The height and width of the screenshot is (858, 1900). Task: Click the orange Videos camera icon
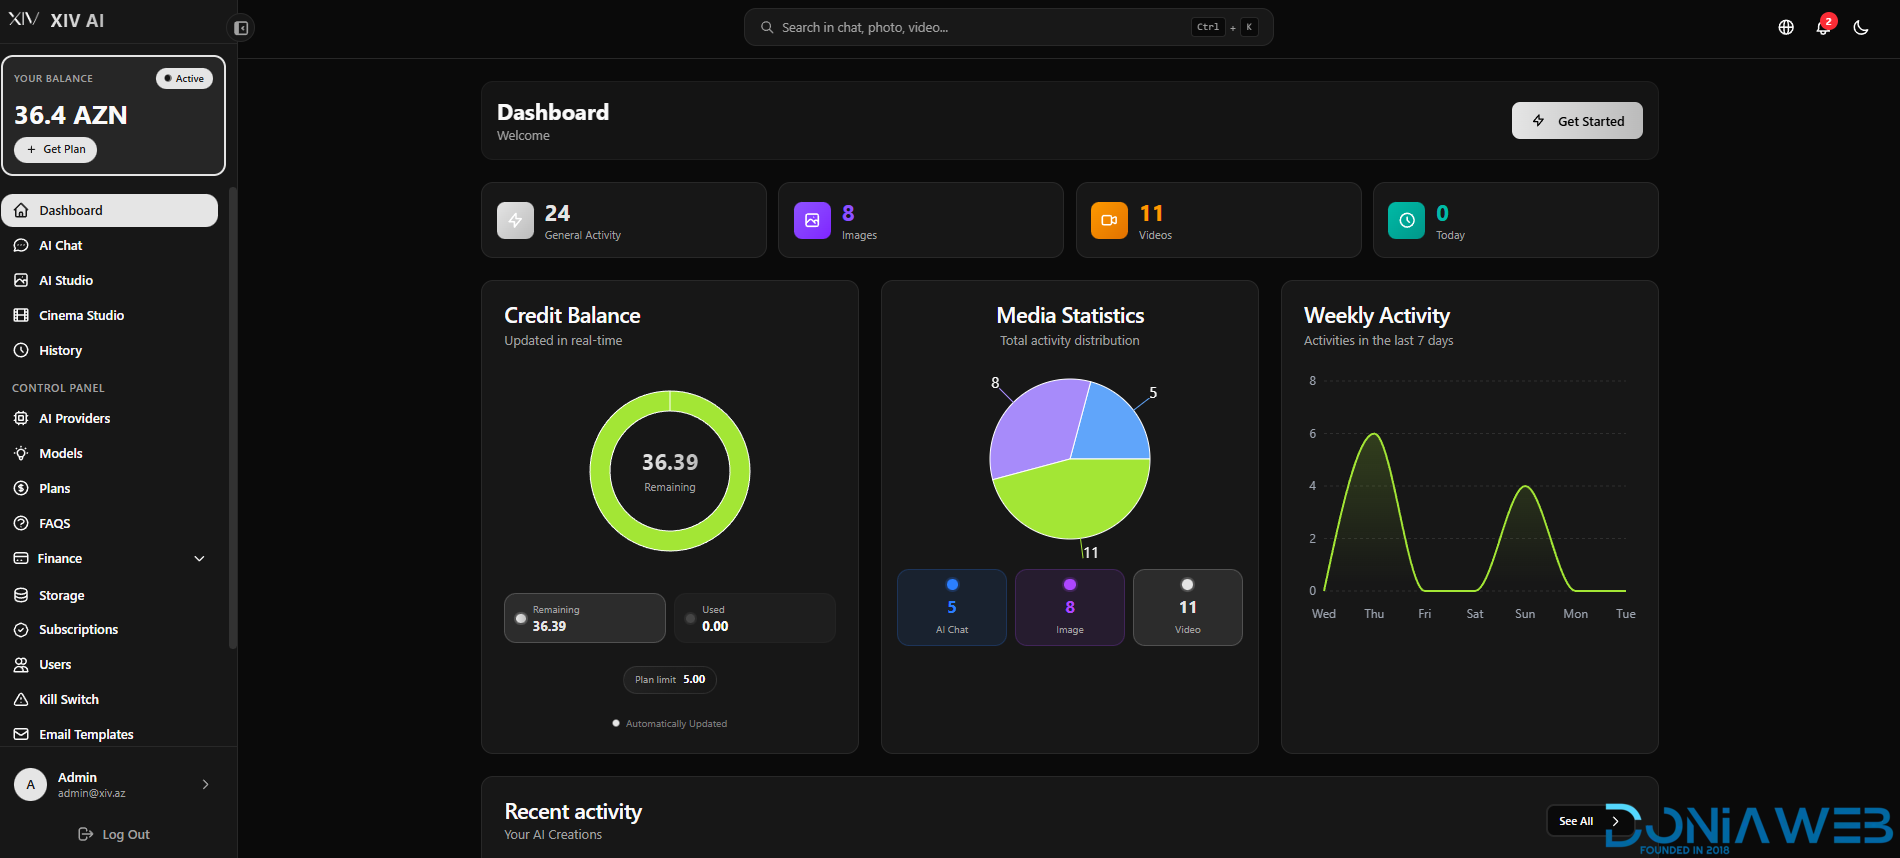[x=1109, y=220]
